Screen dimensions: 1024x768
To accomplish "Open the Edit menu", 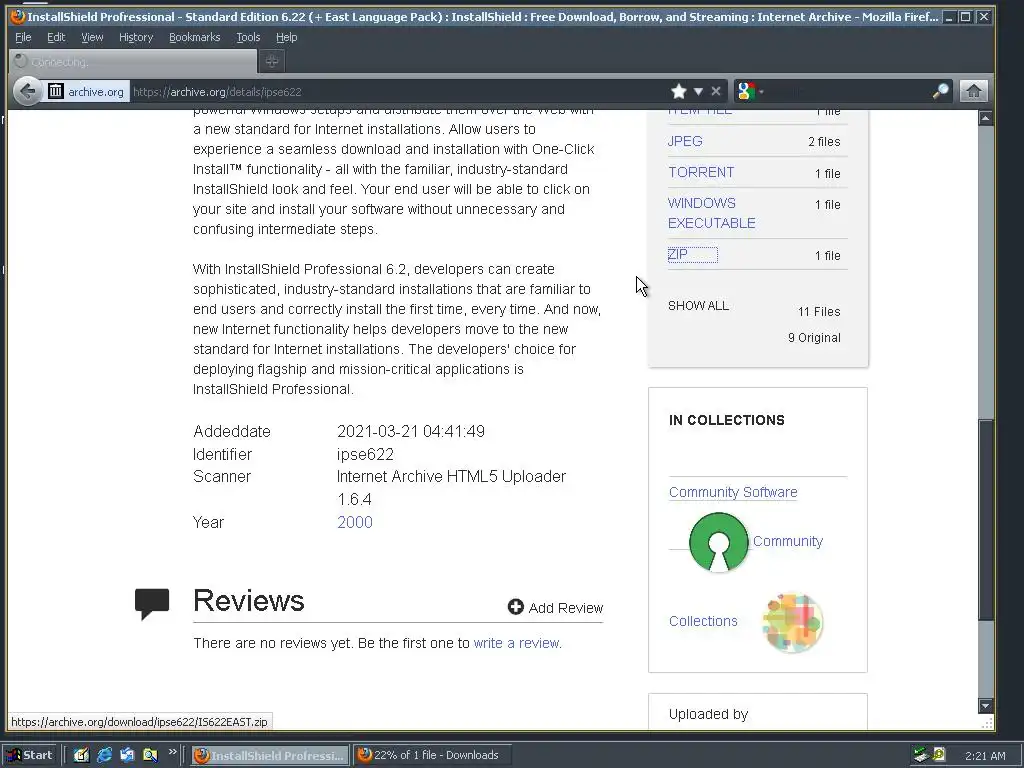I will pyautogui.click(x=56, y=37).
